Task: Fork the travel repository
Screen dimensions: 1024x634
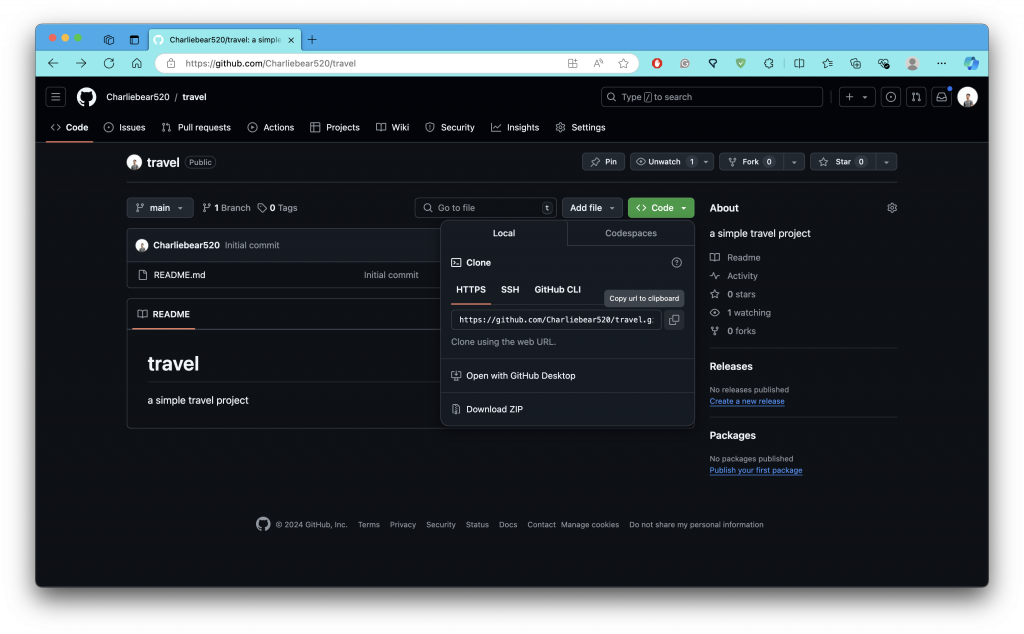Action: click(x=752, y=162)
